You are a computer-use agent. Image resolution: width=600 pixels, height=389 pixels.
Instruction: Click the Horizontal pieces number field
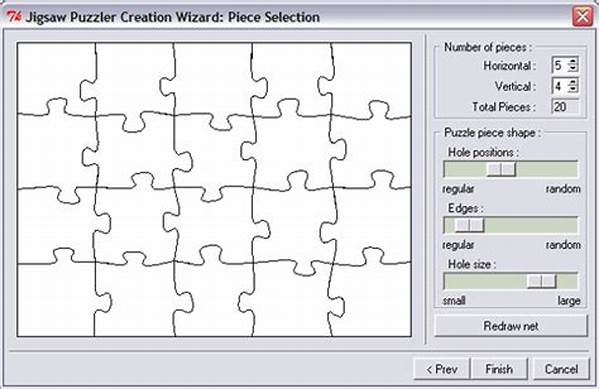[560, 65]
